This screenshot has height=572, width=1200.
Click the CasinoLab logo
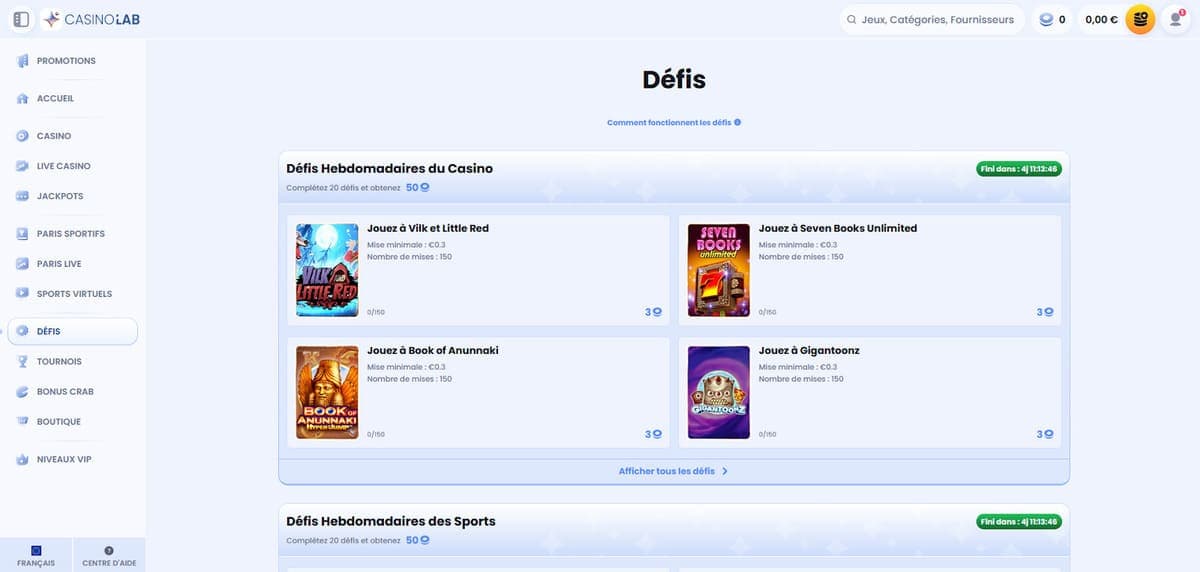pos(92,19)
